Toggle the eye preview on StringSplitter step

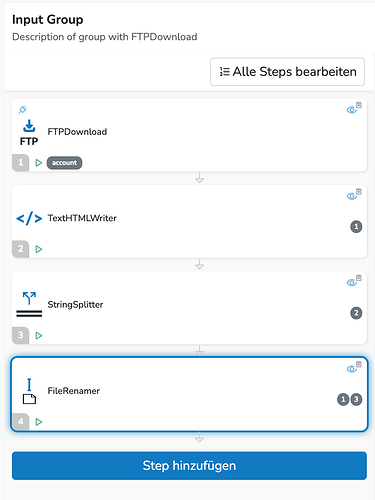352,283
